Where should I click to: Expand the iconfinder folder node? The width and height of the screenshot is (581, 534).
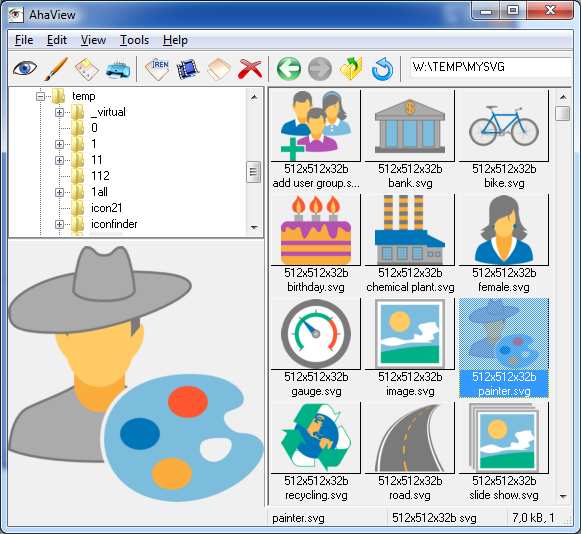point(59,224)
